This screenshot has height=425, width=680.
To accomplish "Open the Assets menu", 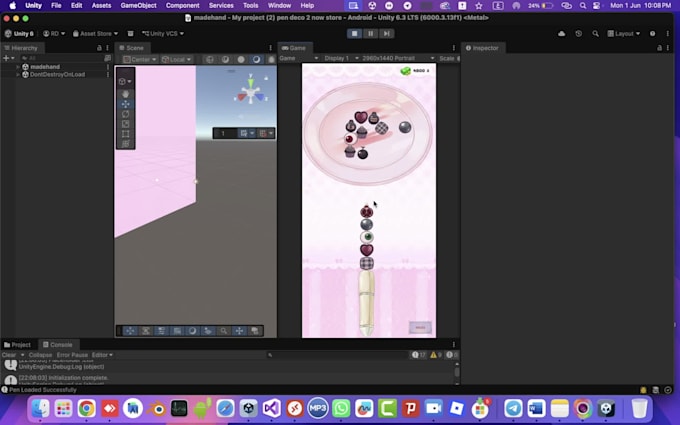I will click(x=101, y=6).
